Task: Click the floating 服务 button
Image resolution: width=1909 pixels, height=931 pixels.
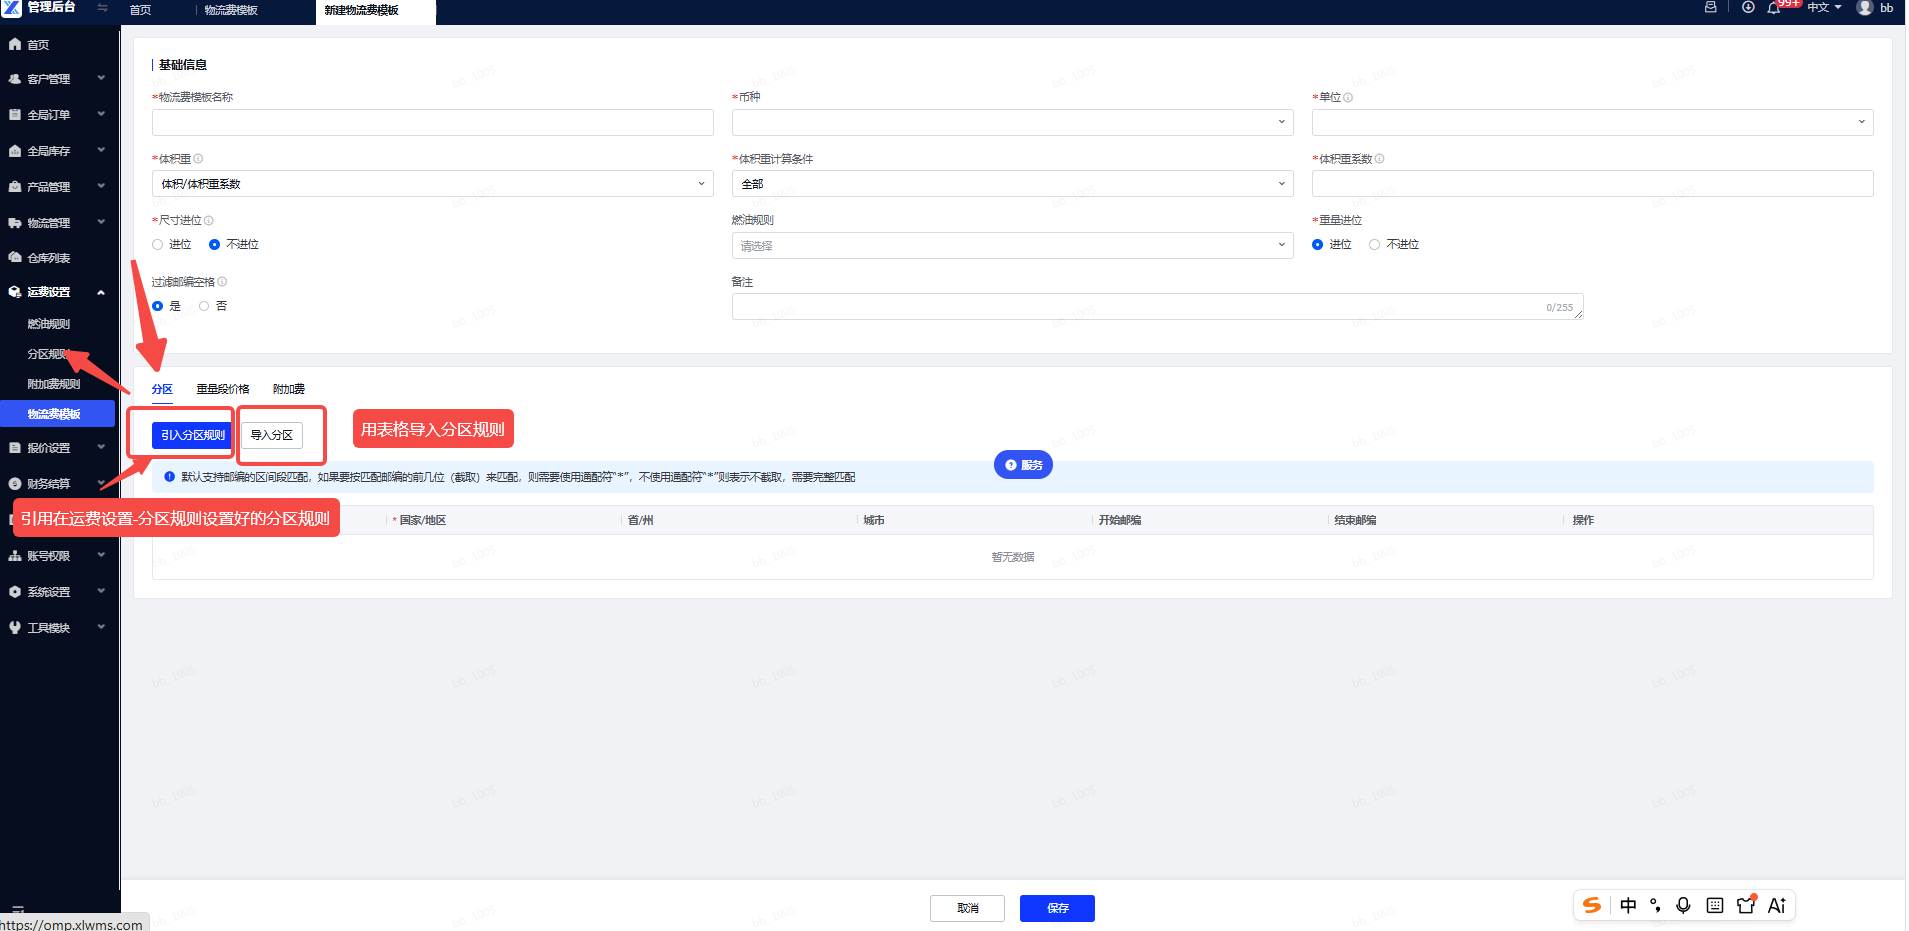Action: (1023, 465)
